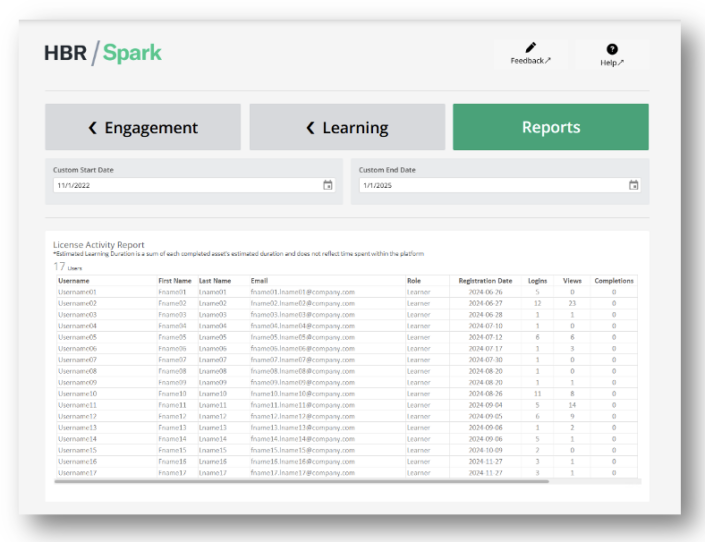Click the HBR Spark logo
Image resolution: width=705 pixels, height=542 pixels.
click(103, 53)
